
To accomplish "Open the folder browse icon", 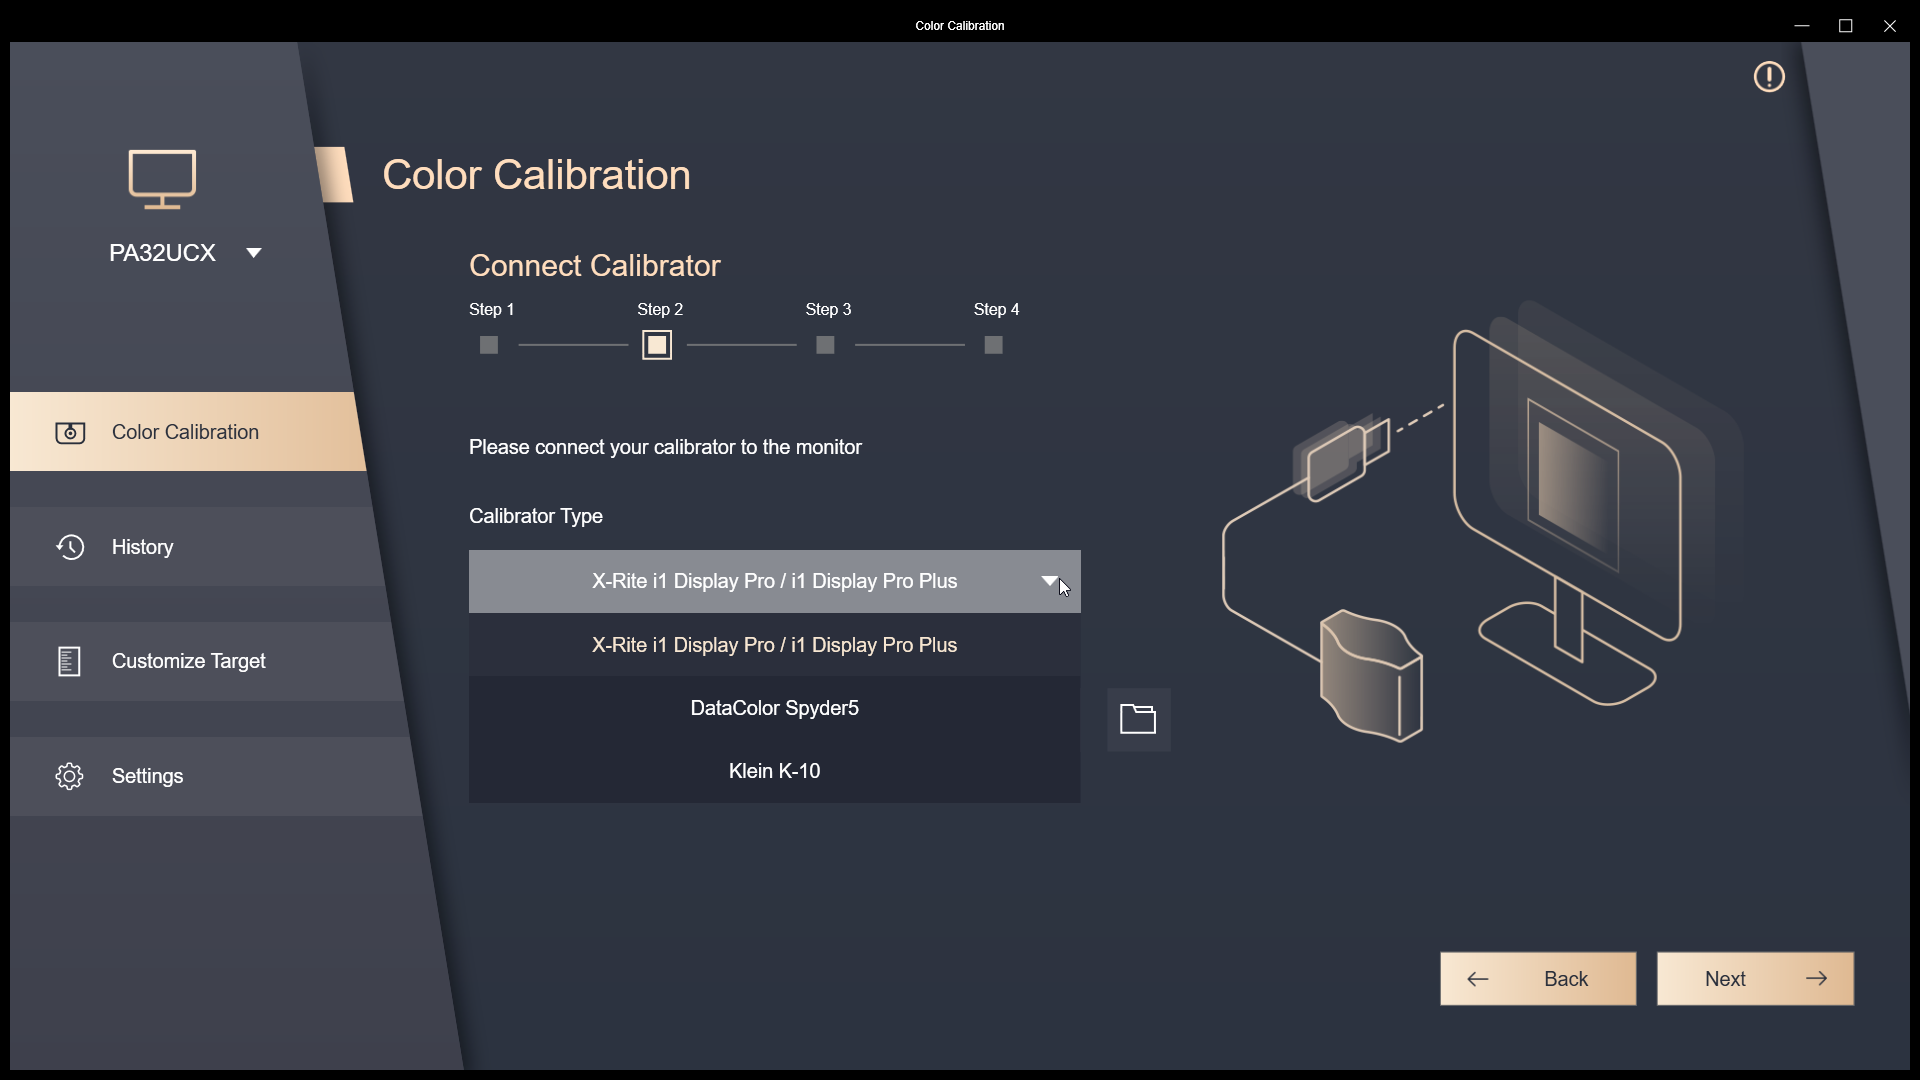I will 1138,719.
